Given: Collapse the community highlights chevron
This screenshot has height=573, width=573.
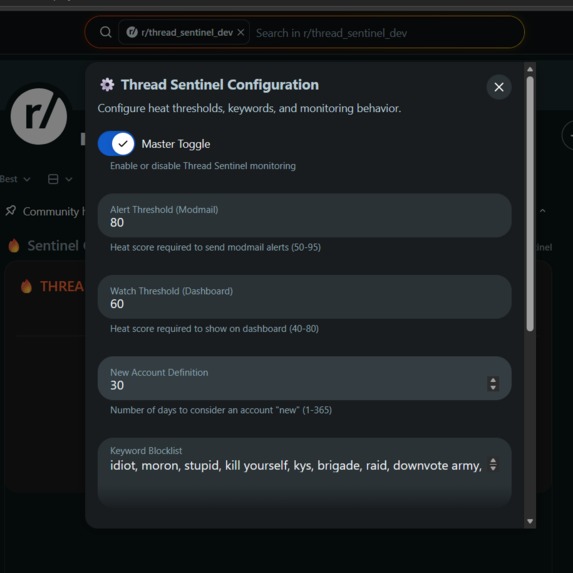Looking at the screenshot, I should [x=543, y=211].
